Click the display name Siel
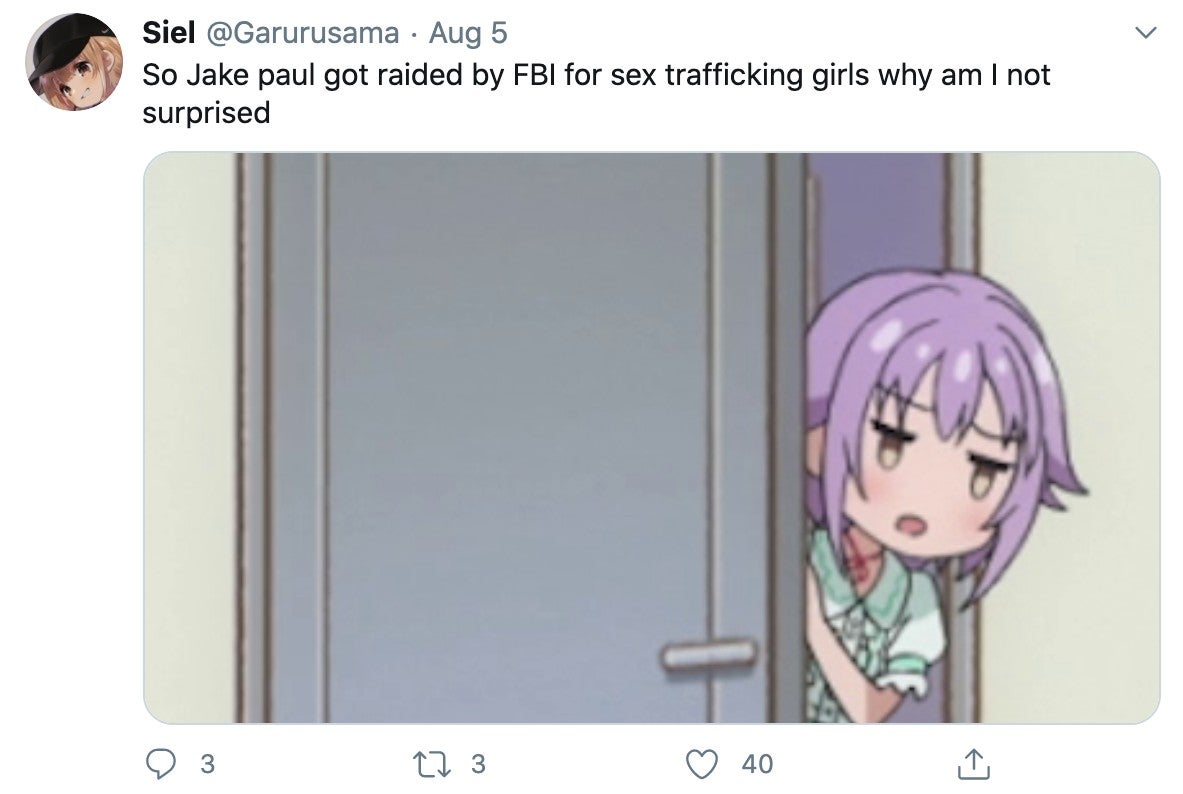The image size is (1183, 794). (x=169, y=33)
